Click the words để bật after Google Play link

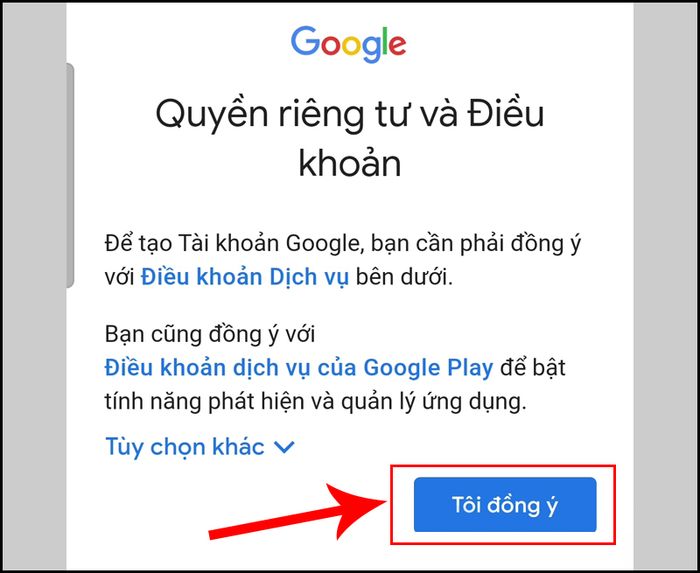click(533, 368)
